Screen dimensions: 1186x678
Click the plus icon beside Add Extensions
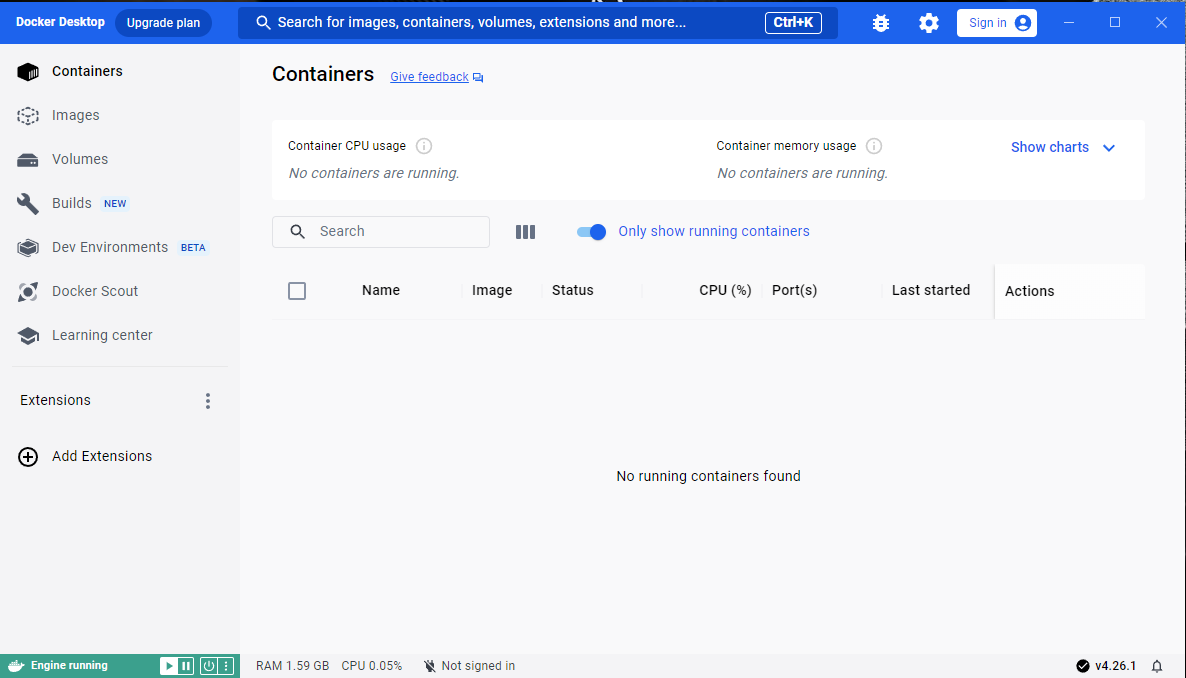pos(28,456)
